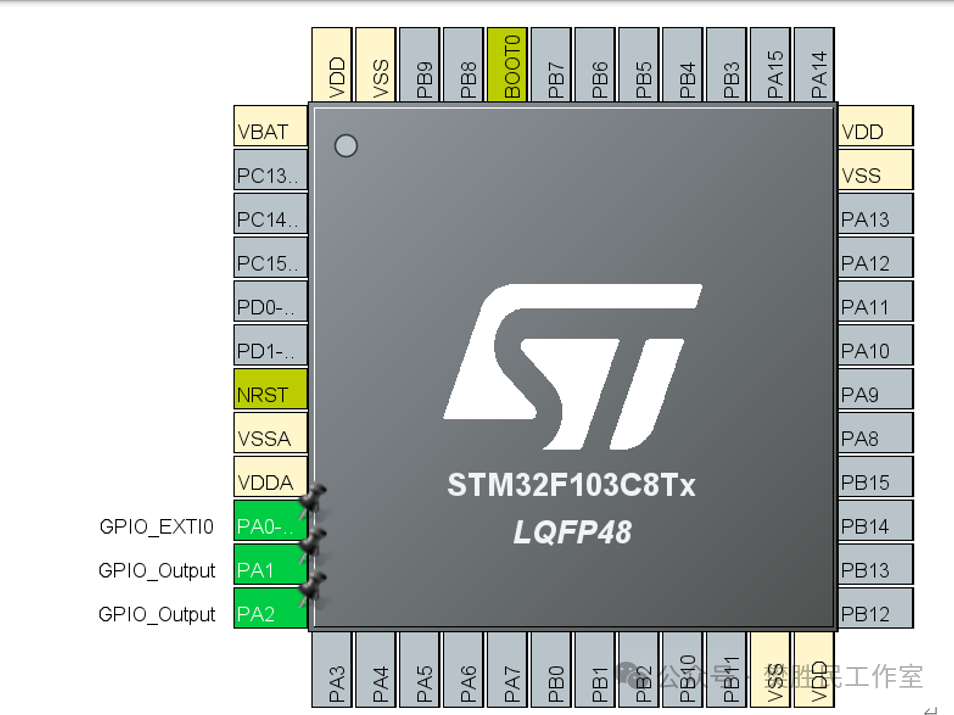This screenshot has height=715, width=954.
Task: Select the PB5 pin
Action: (x=639, y=64)
